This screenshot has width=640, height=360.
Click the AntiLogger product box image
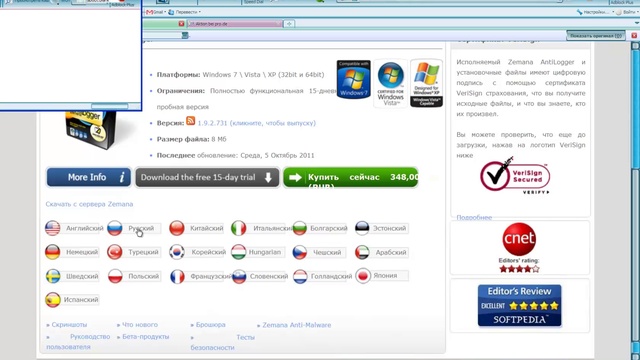[x=91, y=130]
